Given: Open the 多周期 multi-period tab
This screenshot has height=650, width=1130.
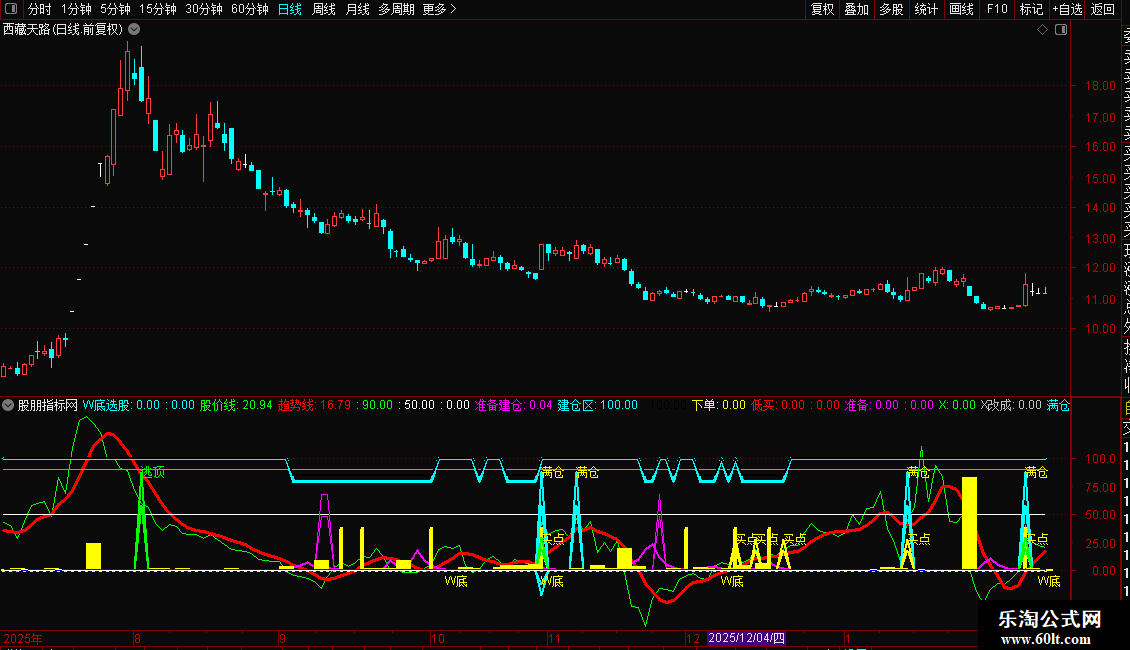Looking at the screenshot, I should pyautogui.click(x=397, y=10).
